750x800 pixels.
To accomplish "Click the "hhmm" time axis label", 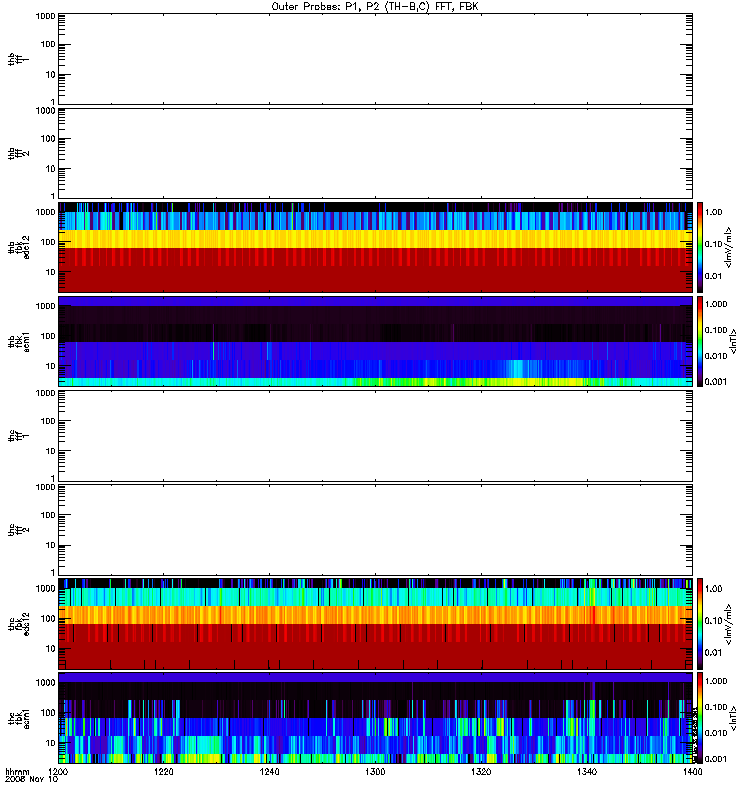I will click(17, 771).
